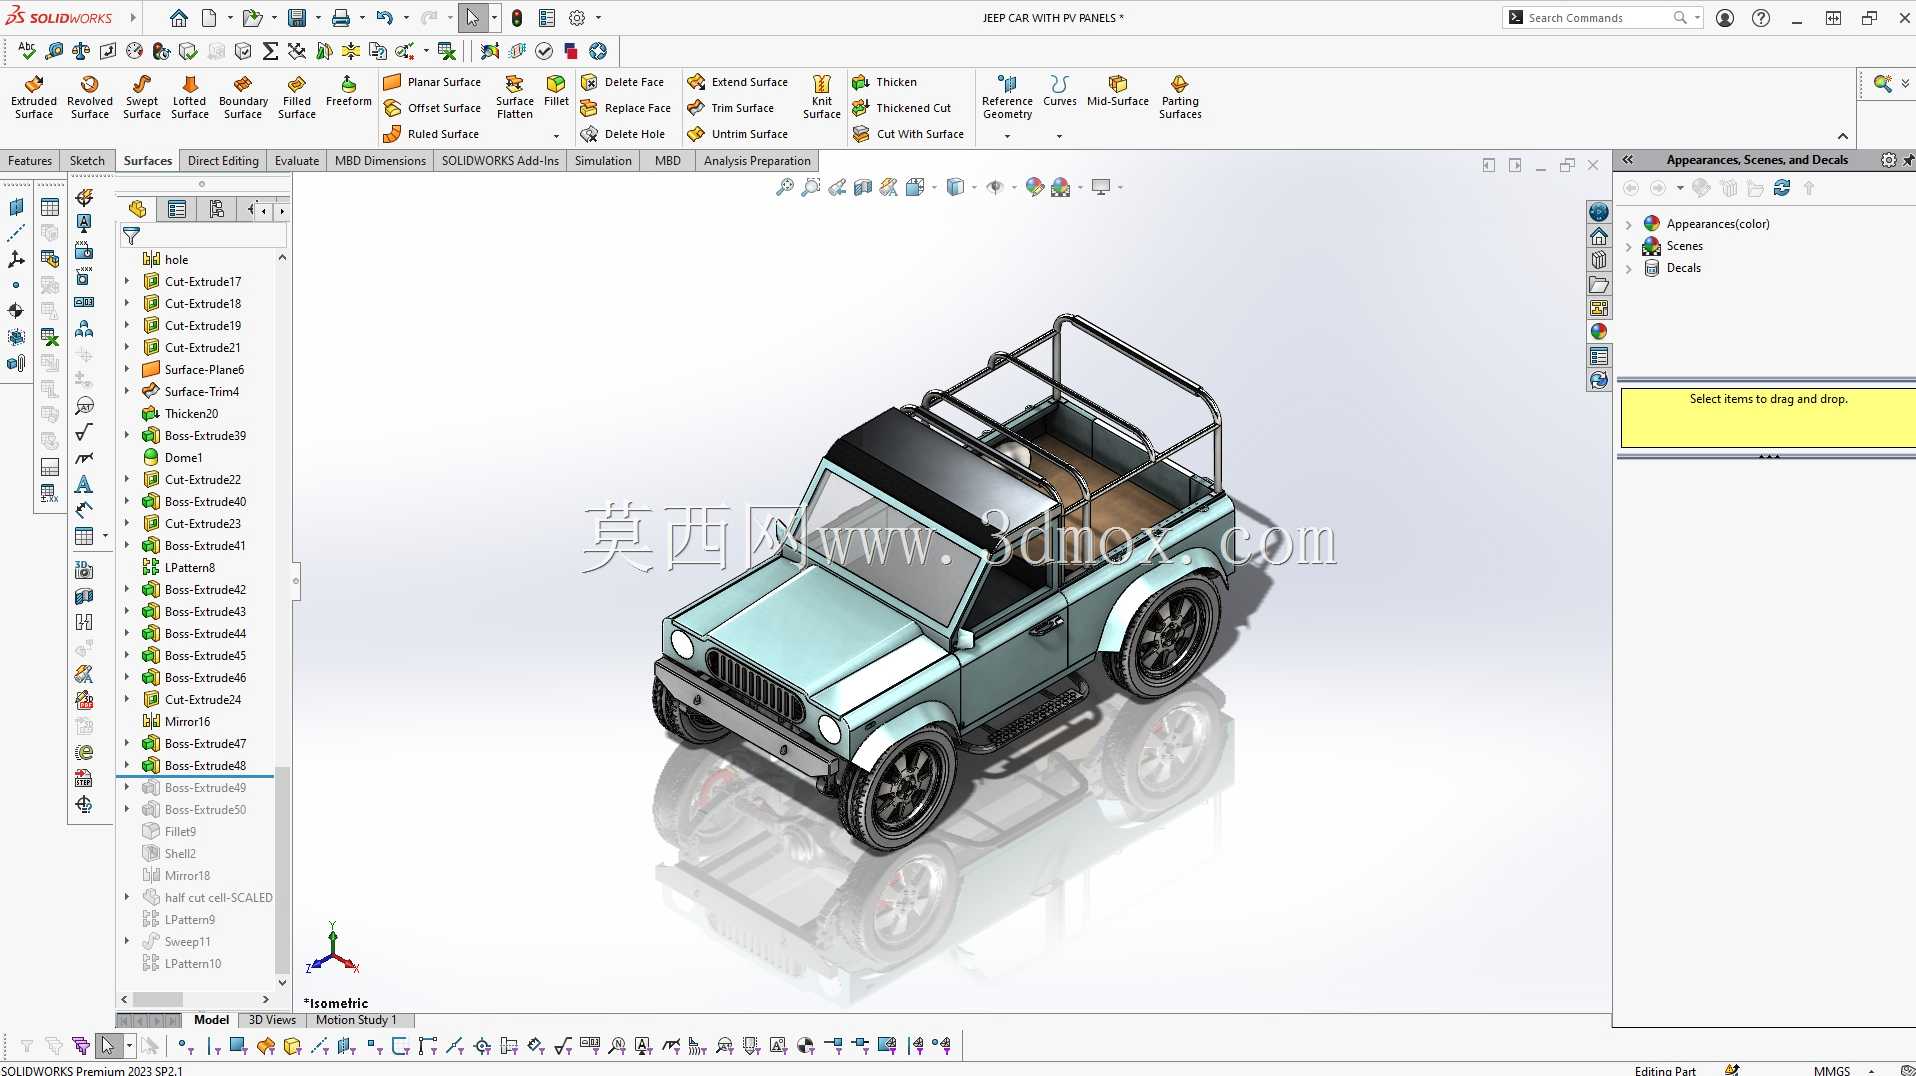This screenshot has width=1916, height=1076.
Task: Click the Zoom to Fit icon in the view toolbar
Action: click(785, 187)
